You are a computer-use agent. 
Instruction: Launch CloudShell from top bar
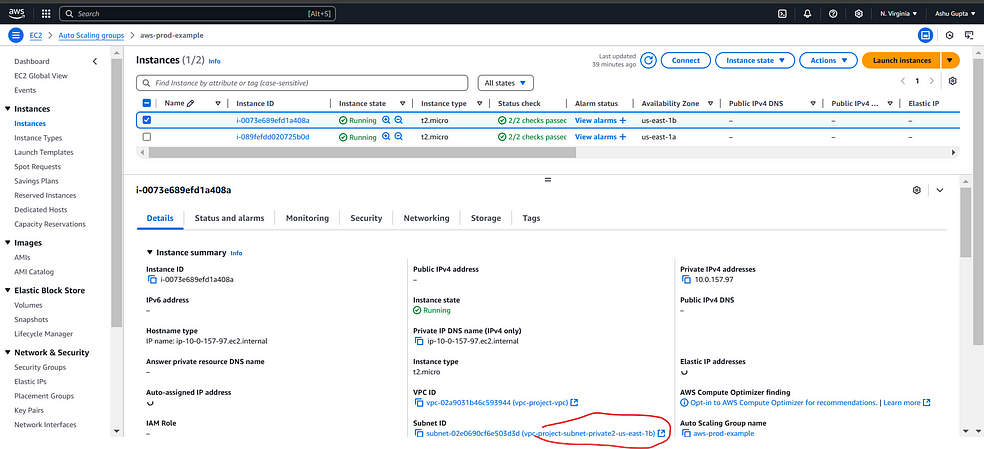[x=783, y=13]
